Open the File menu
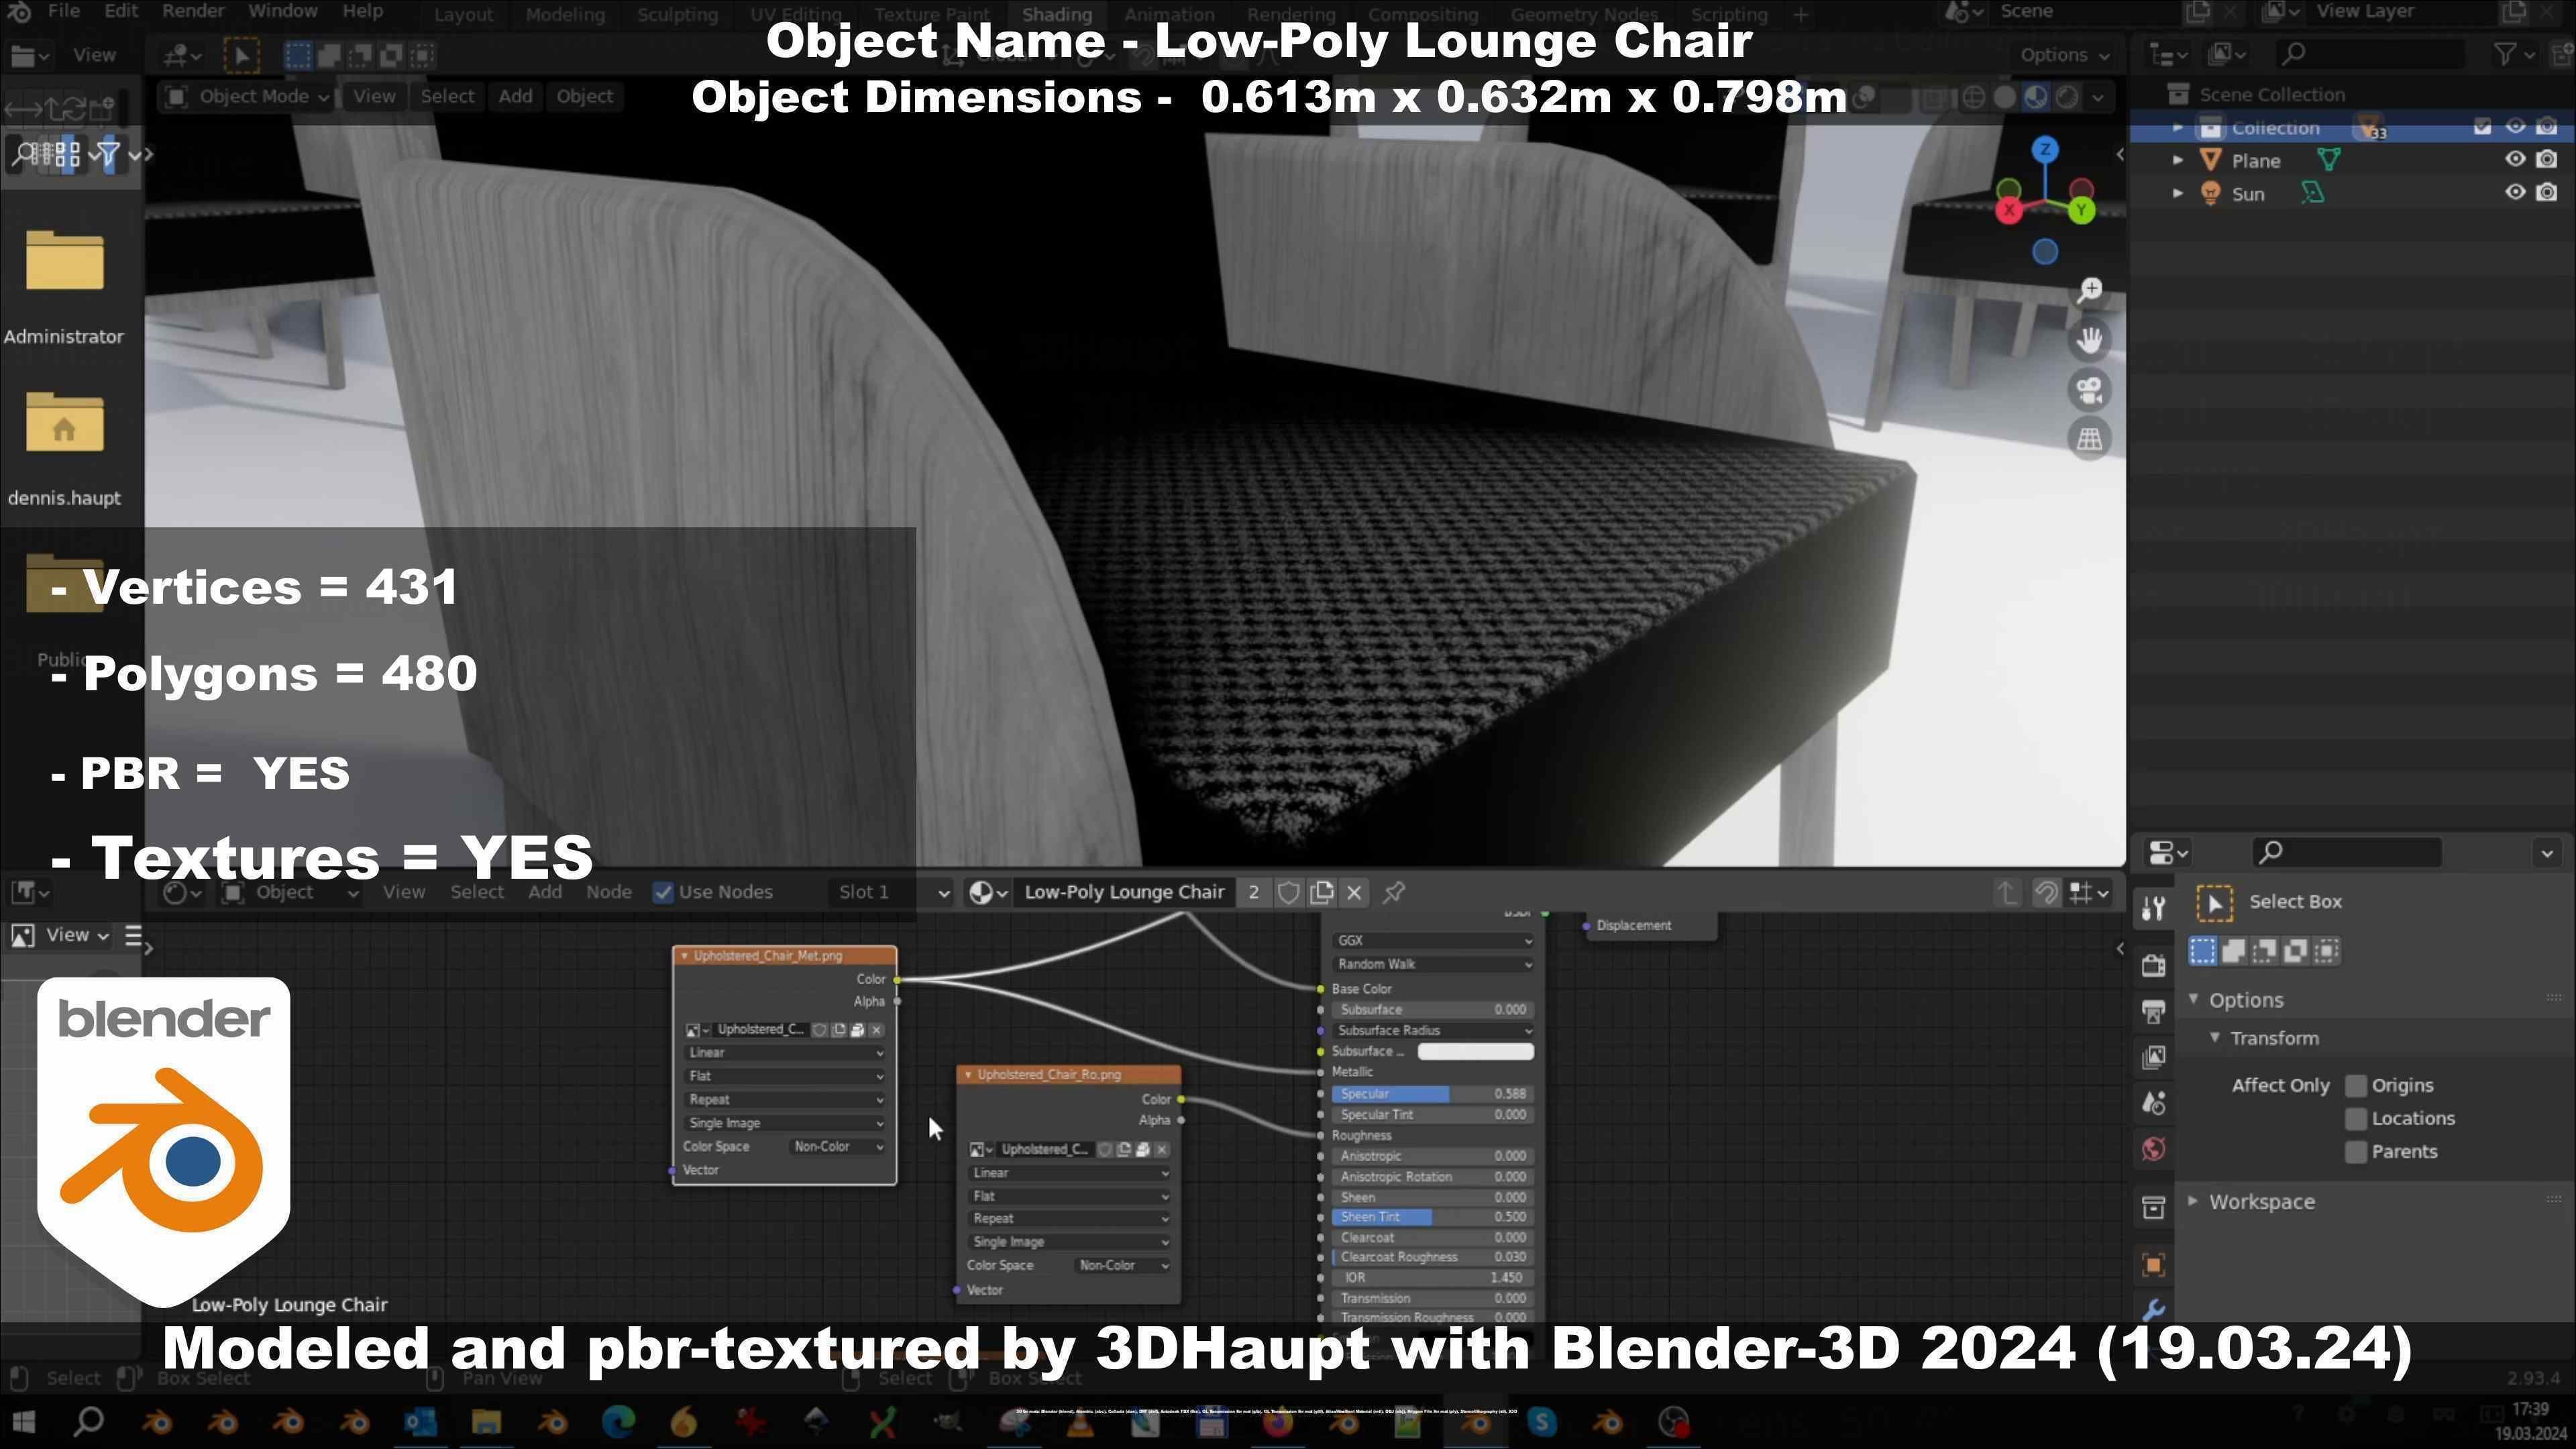Image resolution: width=2576 pixels, height=1449 pixels. click(63, 11)
